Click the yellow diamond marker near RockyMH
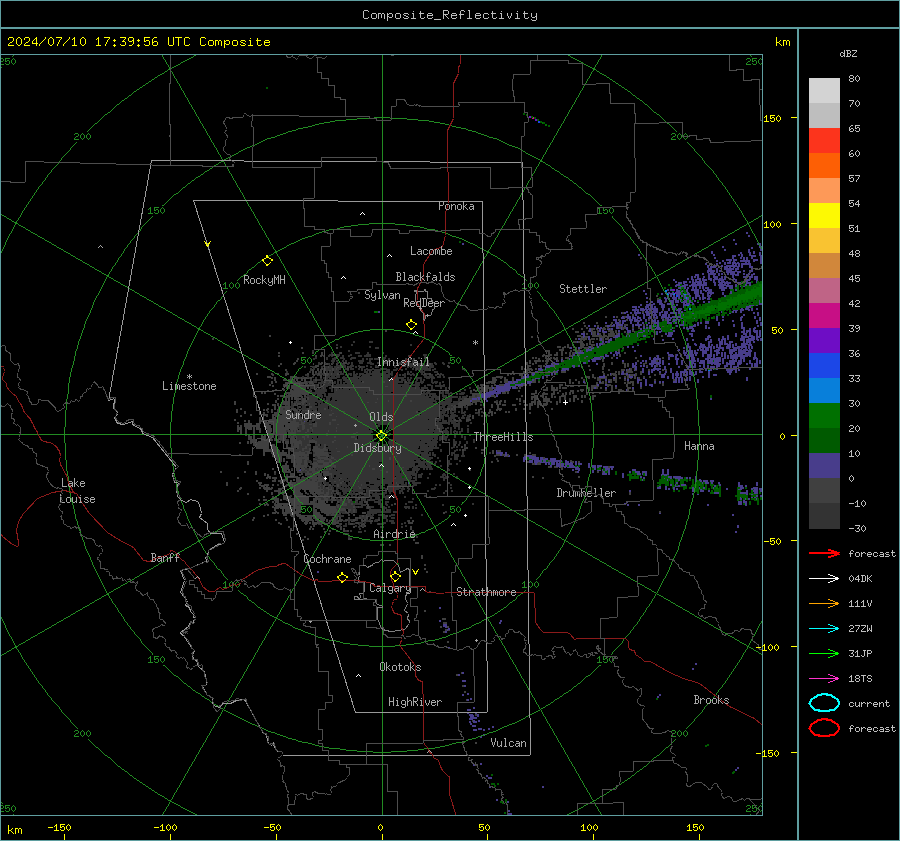Image resolution: width=900 pixels, height=841 pixels. (x=267, y=261)
